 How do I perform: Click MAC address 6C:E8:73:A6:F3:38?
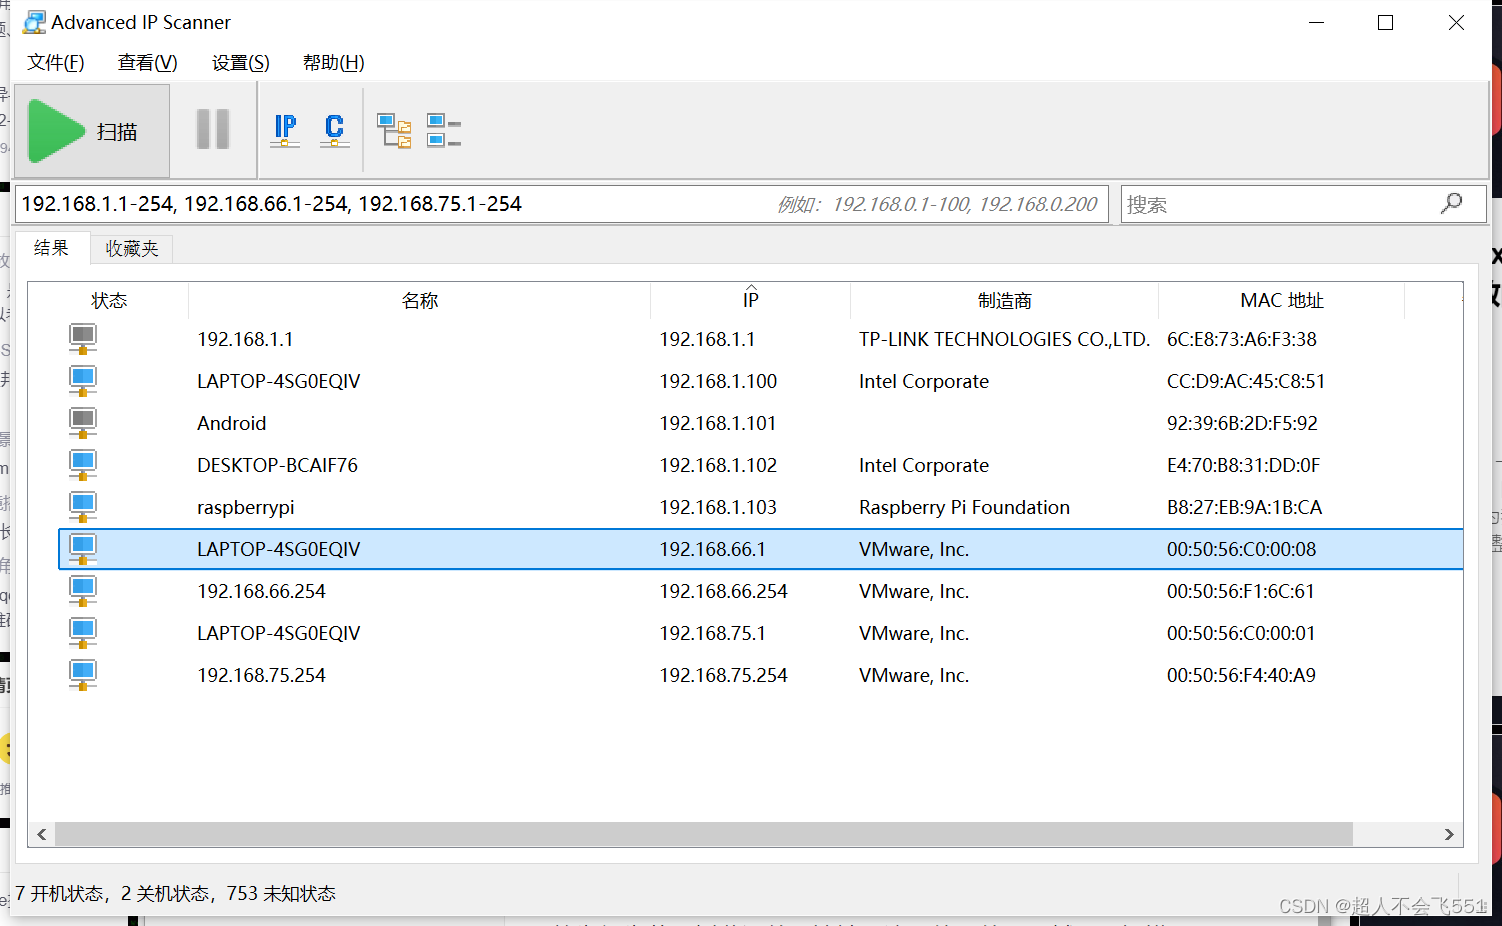click(1242, 339)
